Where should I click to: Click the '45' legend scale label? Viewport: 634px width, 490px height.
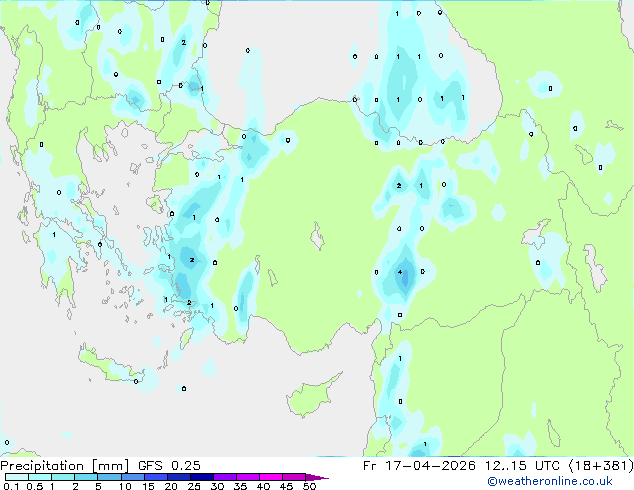click(286, 486)
